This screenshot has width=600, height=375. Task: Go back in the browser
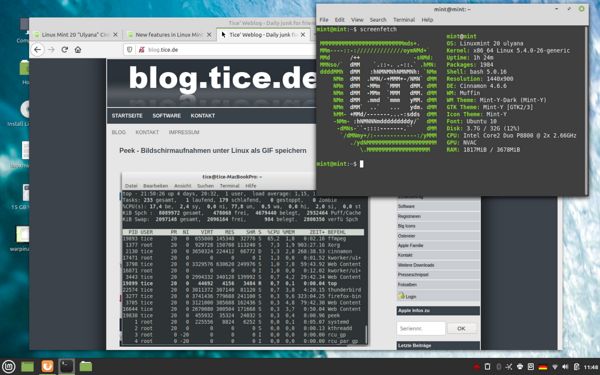[x=38, y=50]
